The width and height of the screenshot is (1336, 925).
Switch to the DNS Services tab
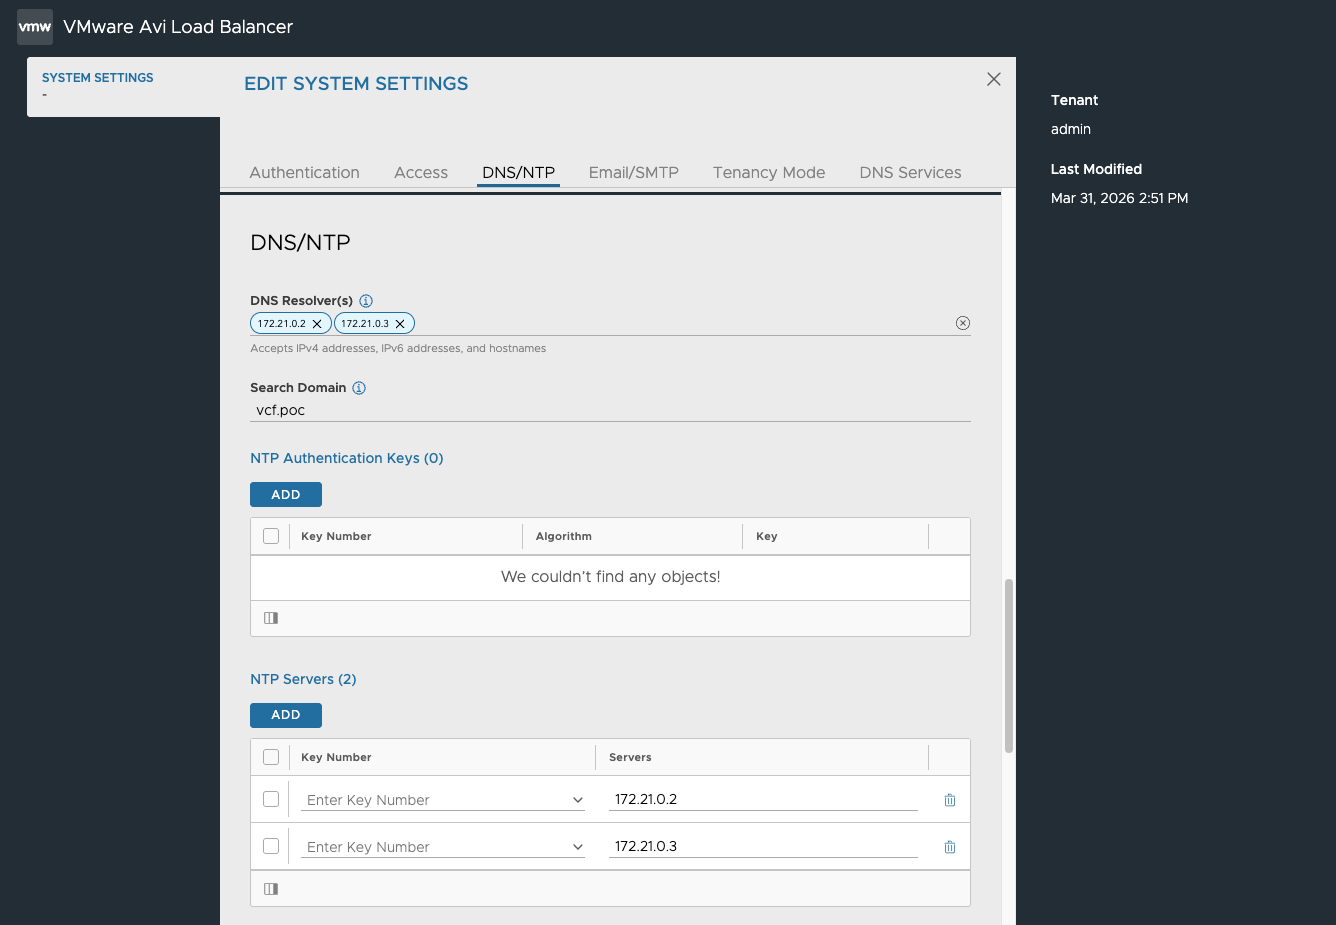click(x=910, y=172)
